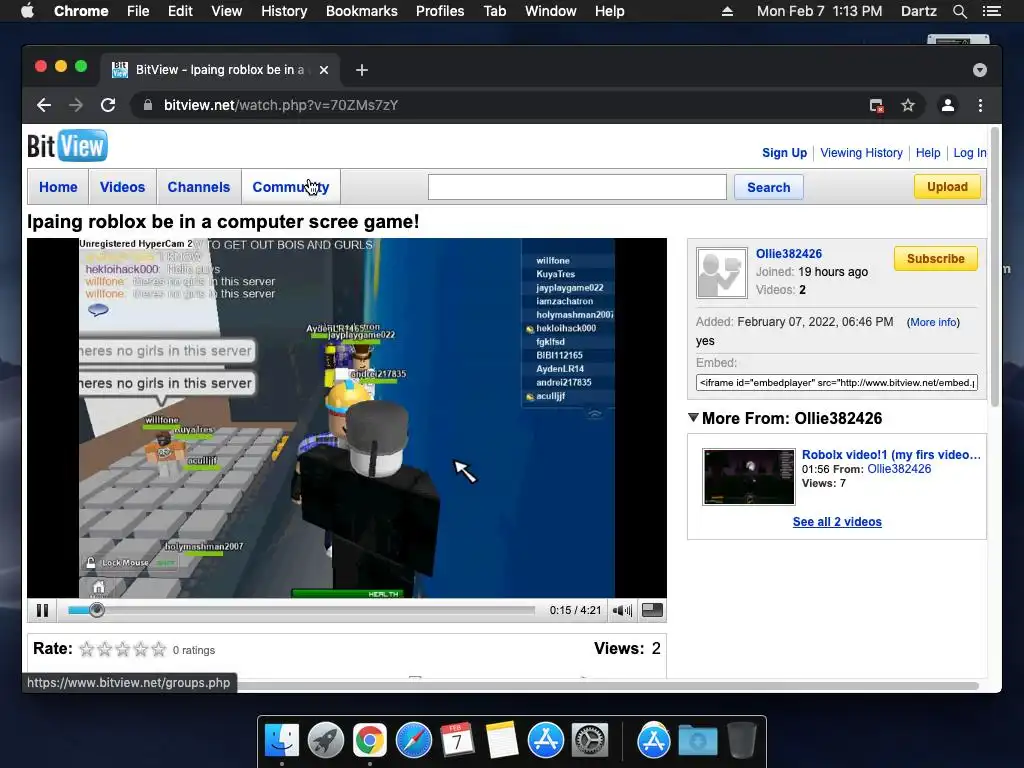
Task: Close the BitView tab
Action: point(324,70)
